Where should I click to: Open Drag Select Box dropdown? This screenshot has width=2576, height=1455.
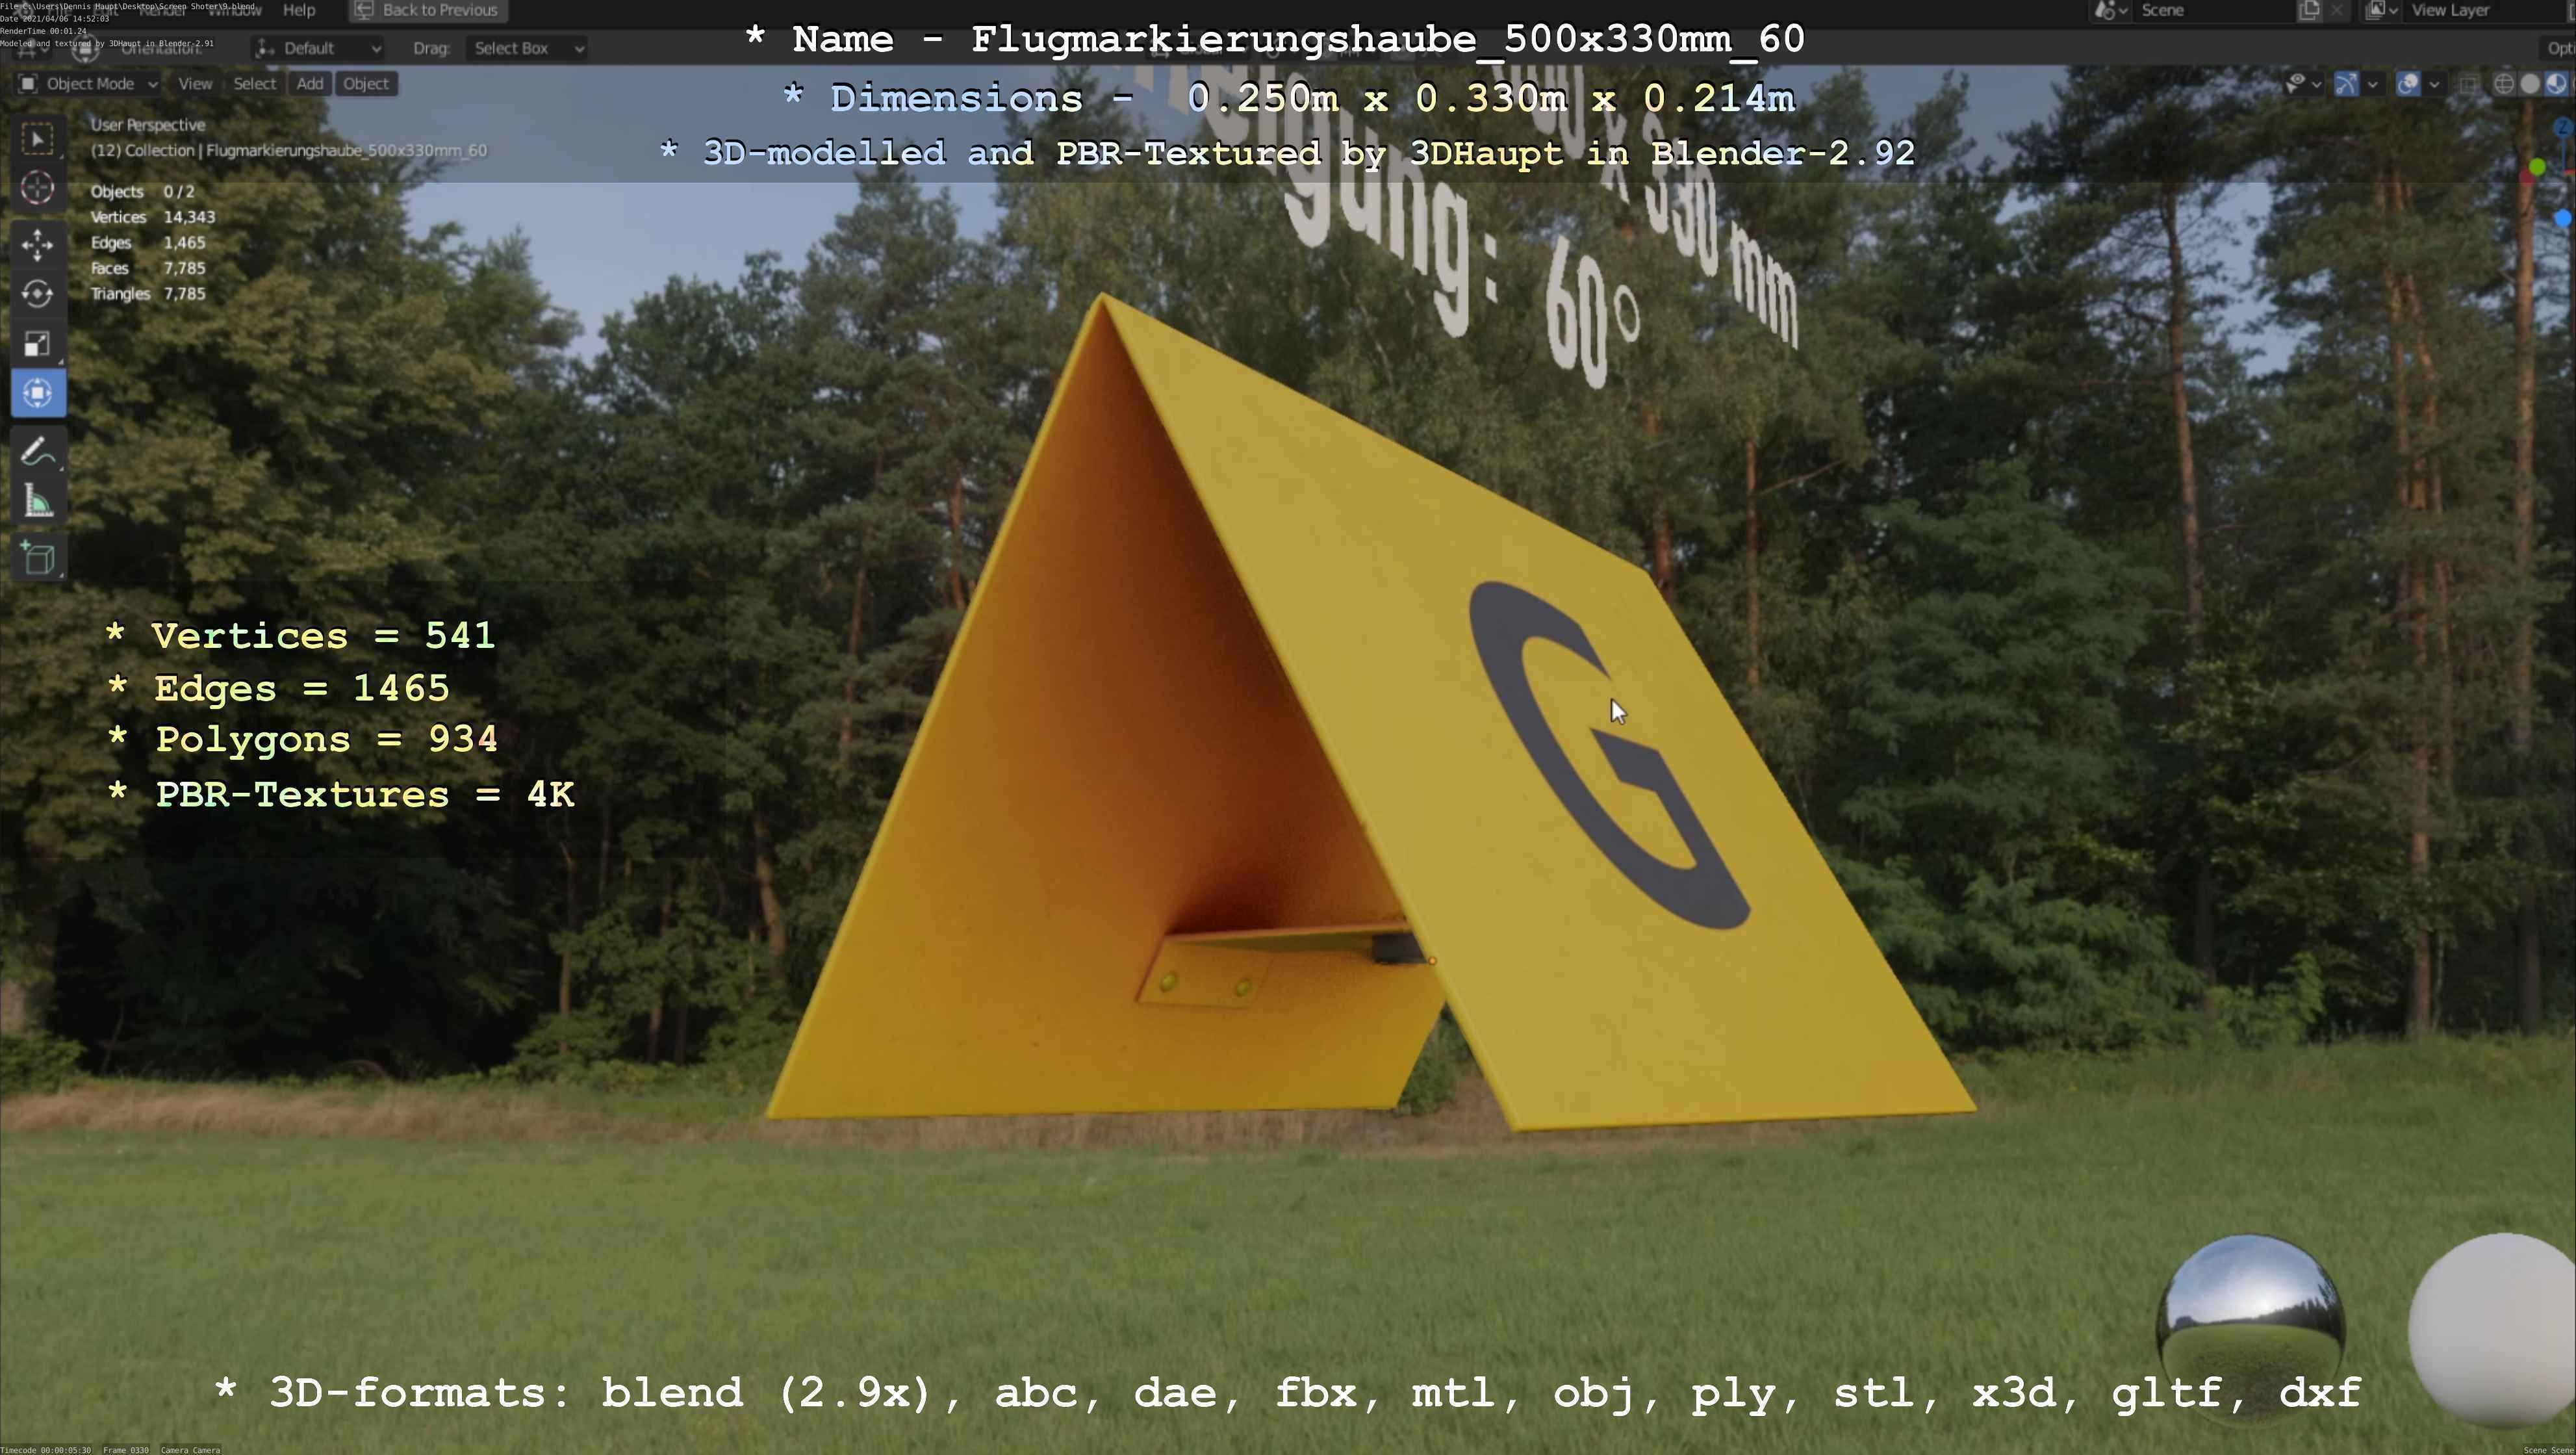527,48
